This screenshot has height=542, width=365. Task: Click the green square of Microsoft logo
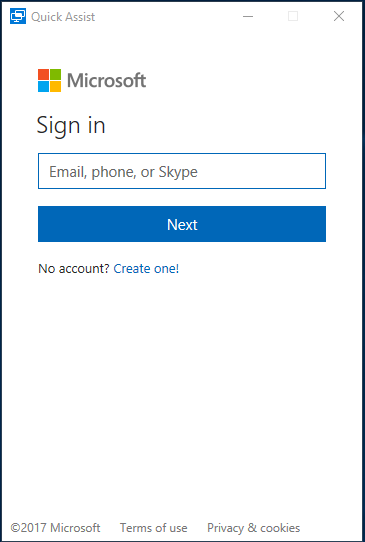[x=55, y=74]
